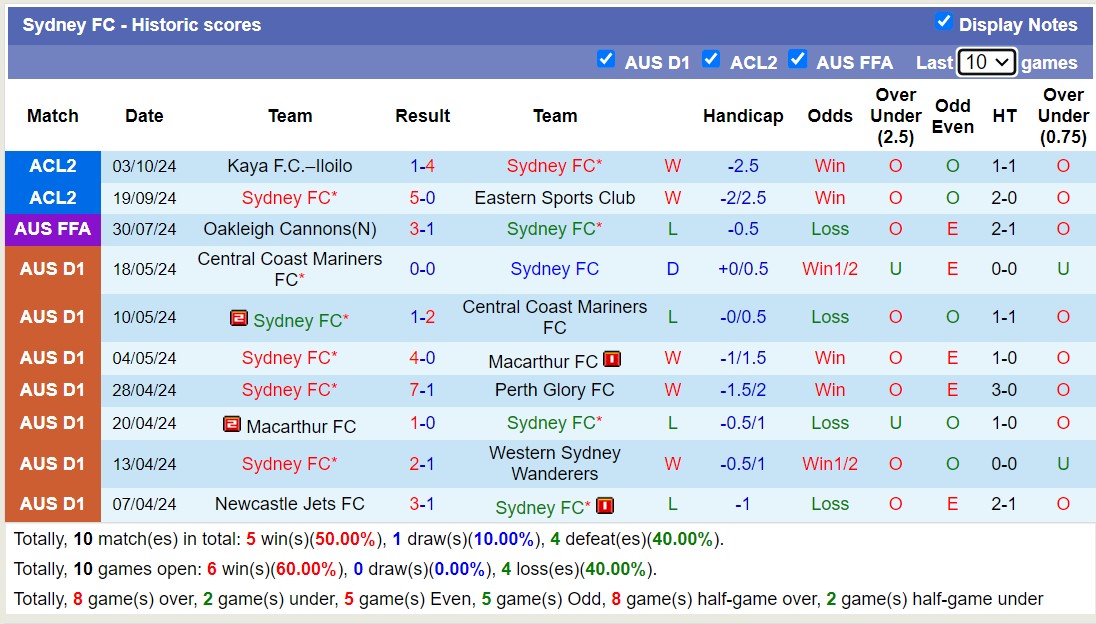This screenshot has width=1096, height=624.
Task: Toggle the Display Notes checkbox
Action: point(939,24)
